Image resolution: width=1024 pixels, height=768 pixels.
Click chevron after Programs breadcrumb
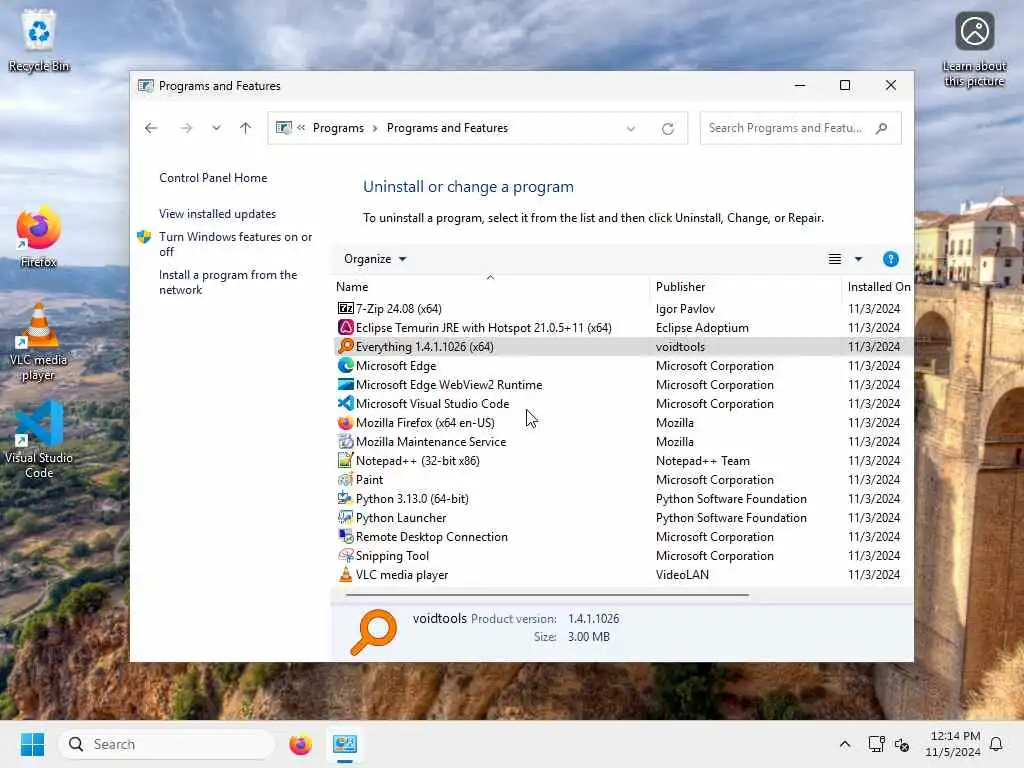(375, 128)
